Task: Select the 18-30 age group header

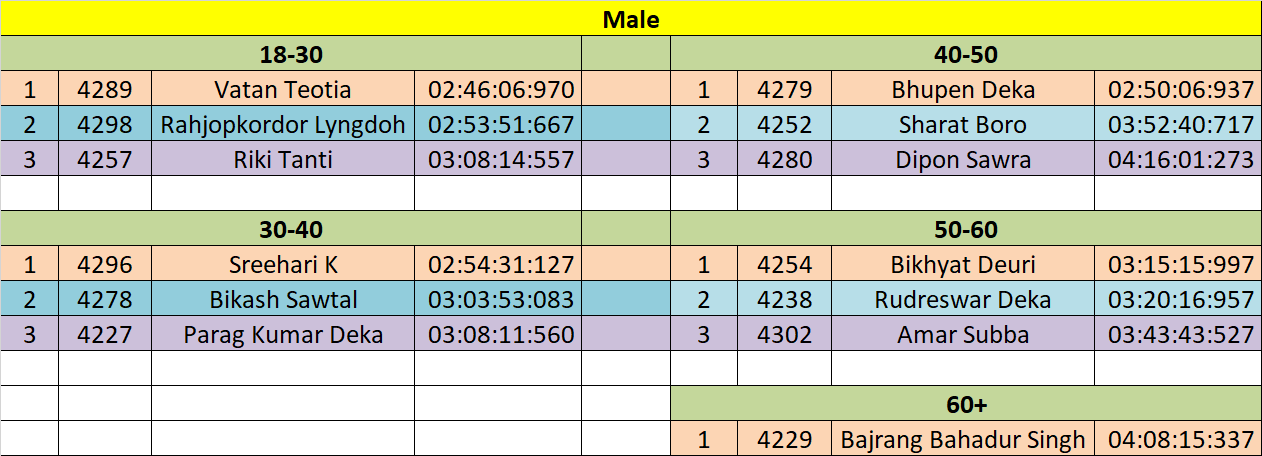Action: 291,54
